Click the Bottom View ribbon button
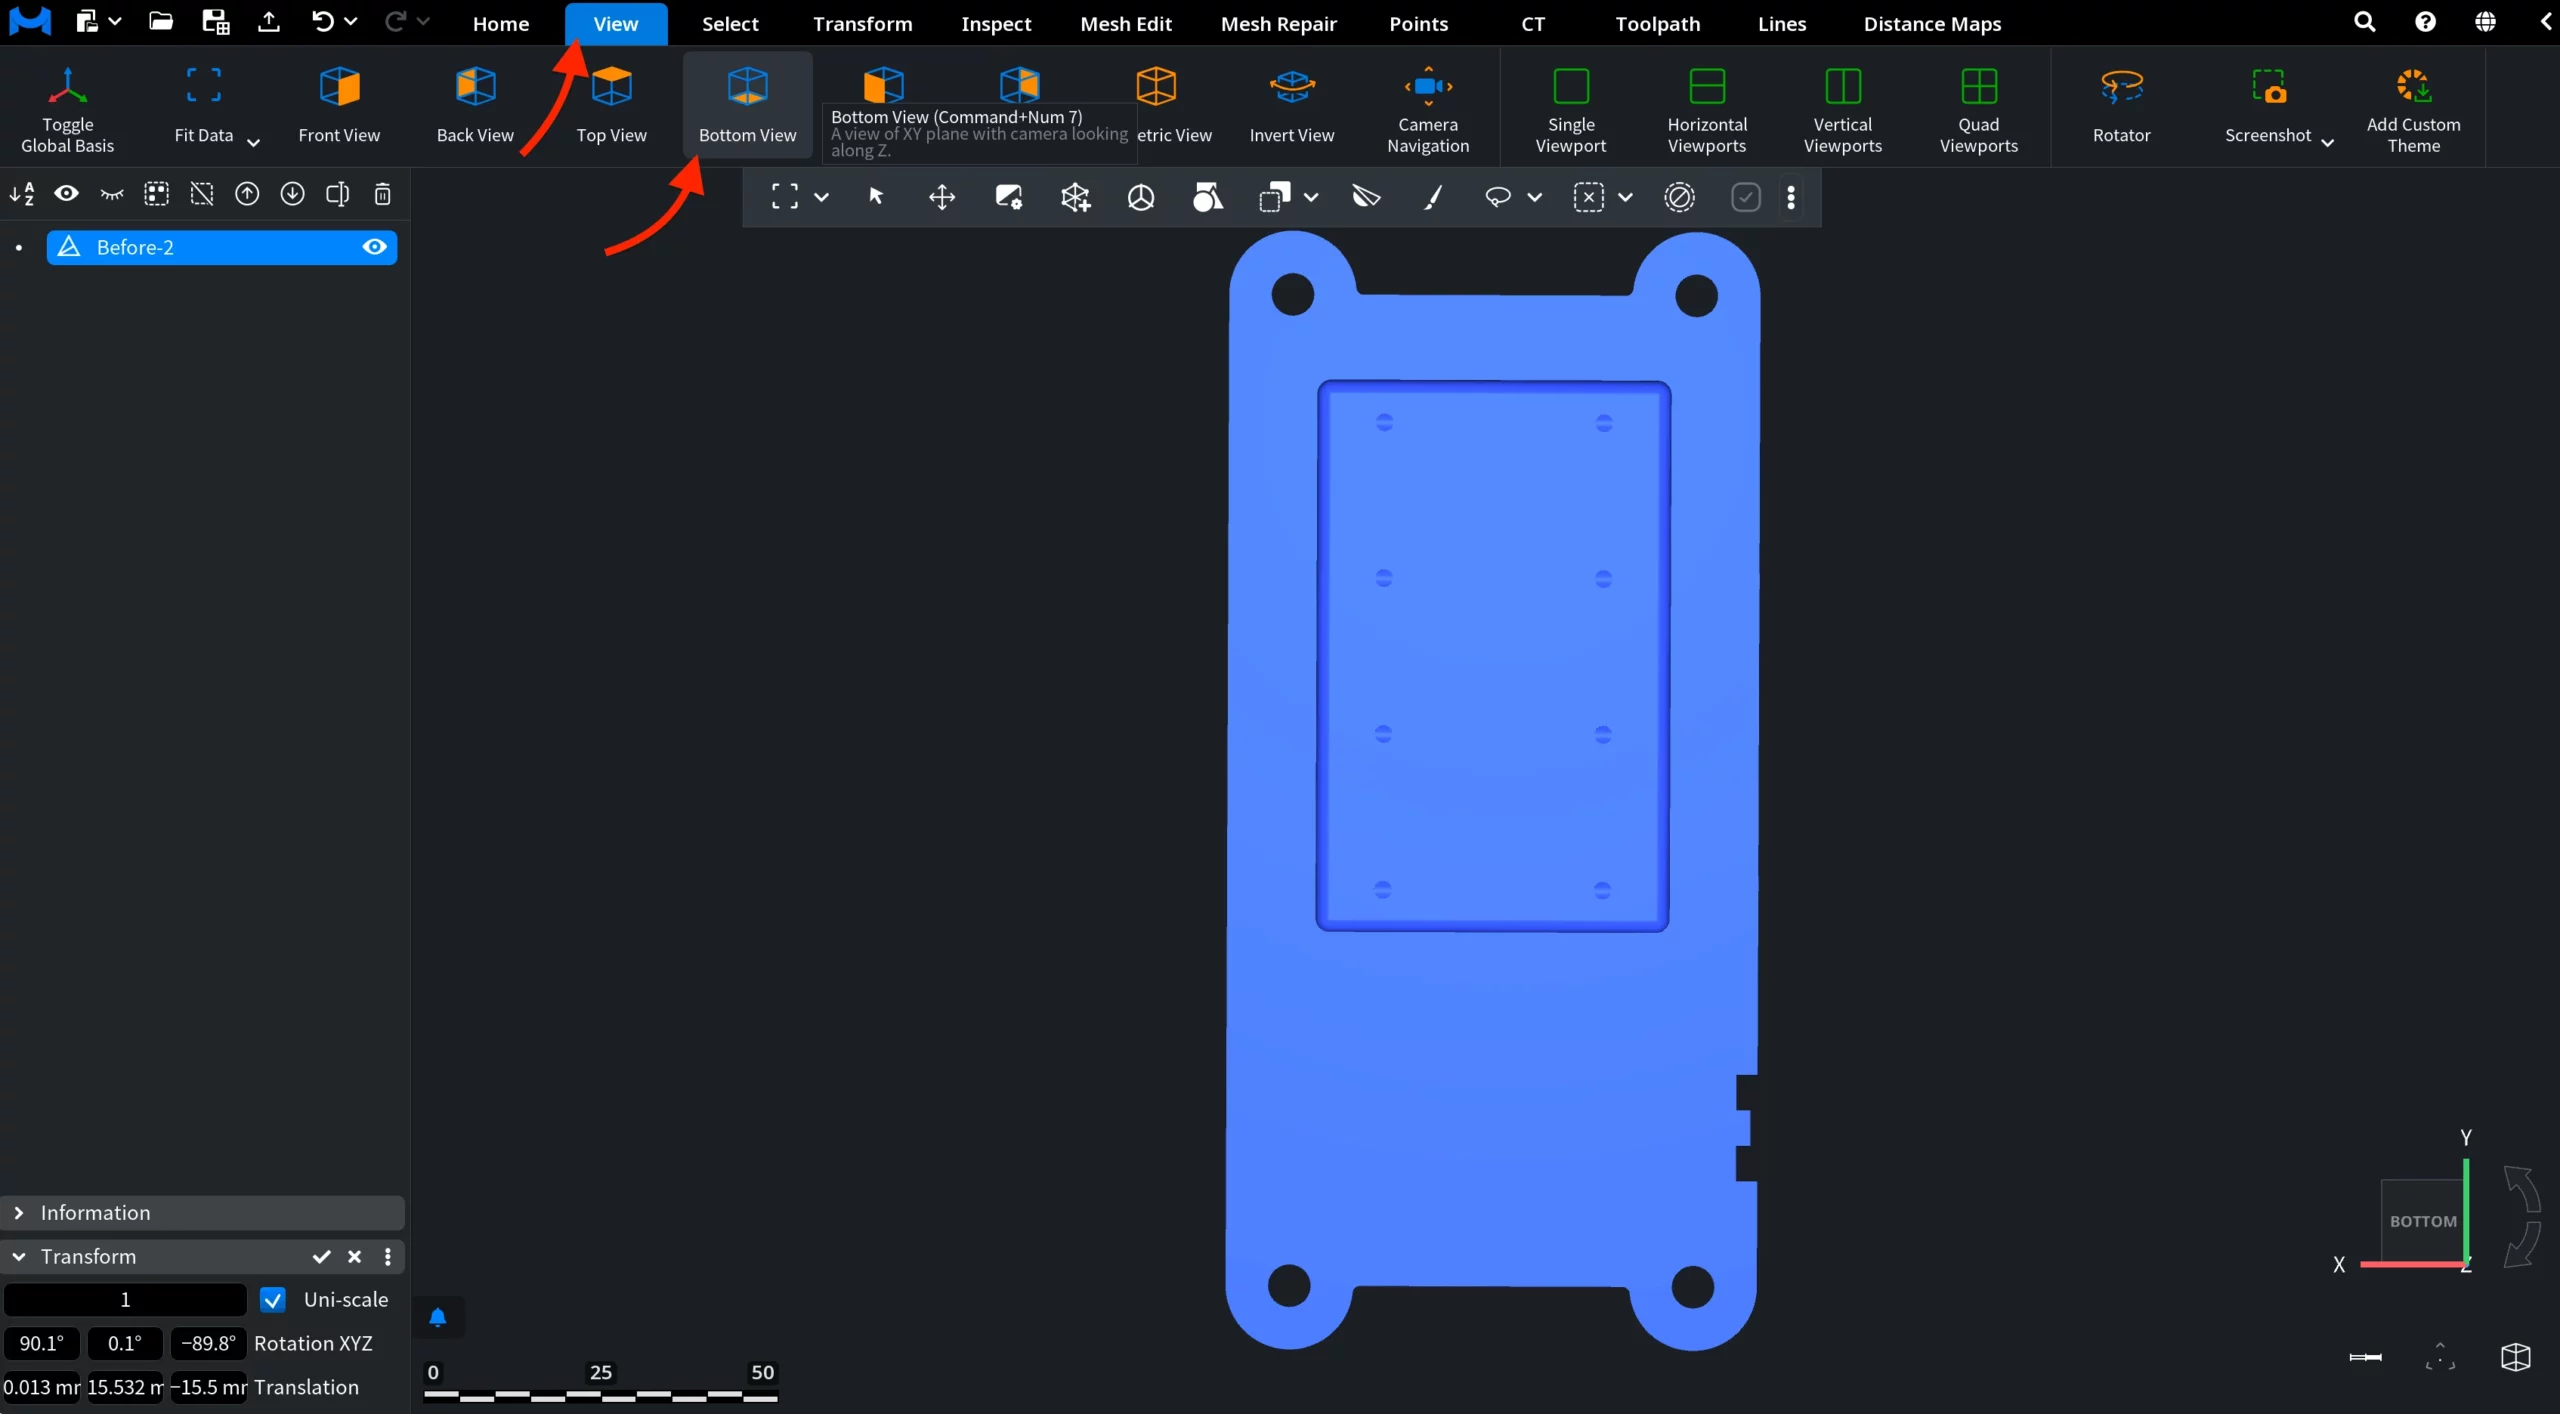The height and width of the screenshot is (1414, 2560). click(x=747, y=105)
